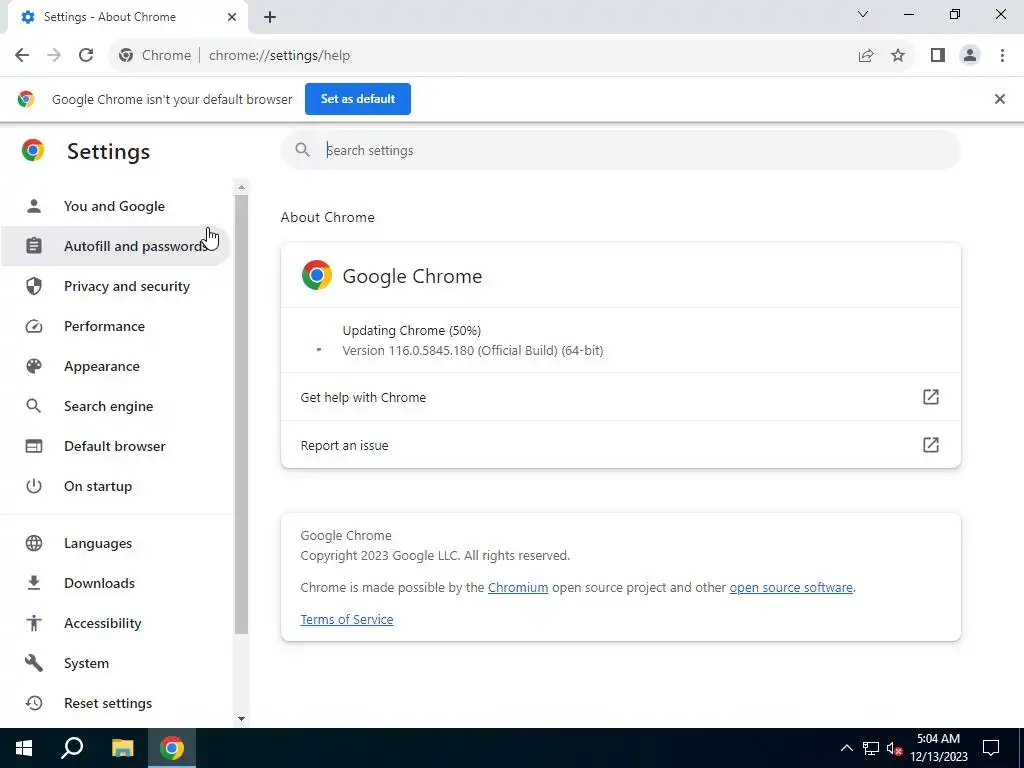Viewport: 1024px width, 768px height.
Task: Open Performance settings
Action: [114, 326]
